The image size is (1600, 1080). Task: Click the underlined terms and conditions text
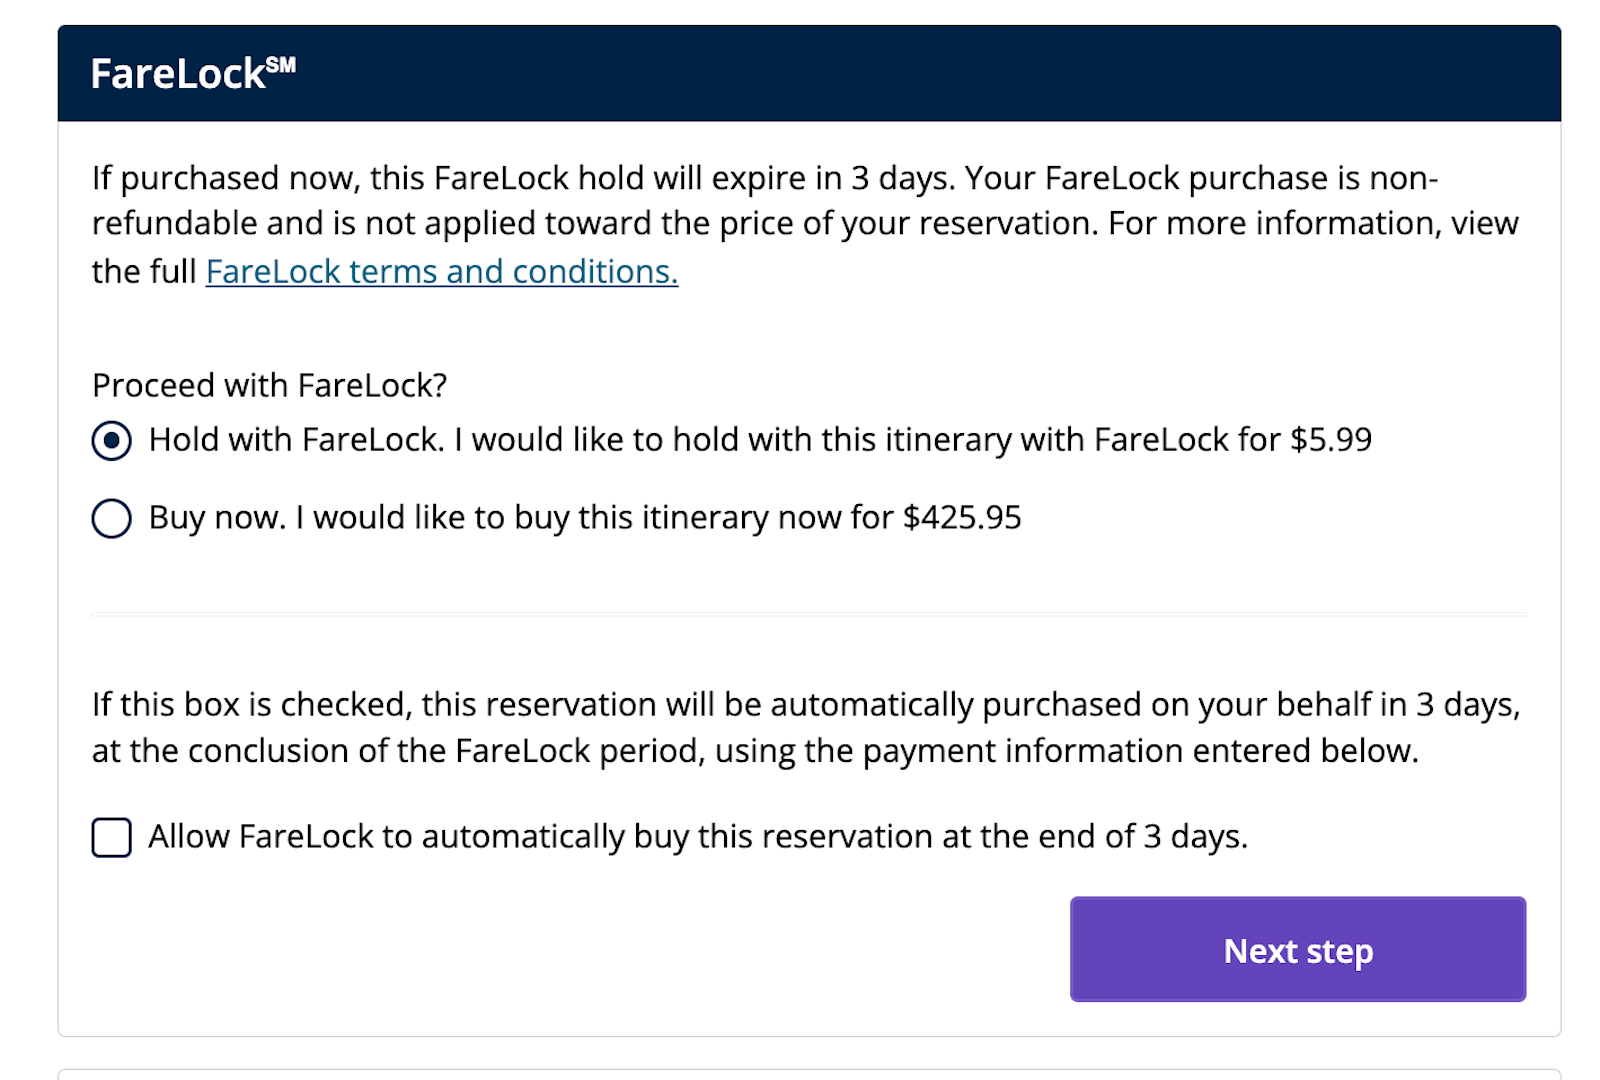[441, 271]
